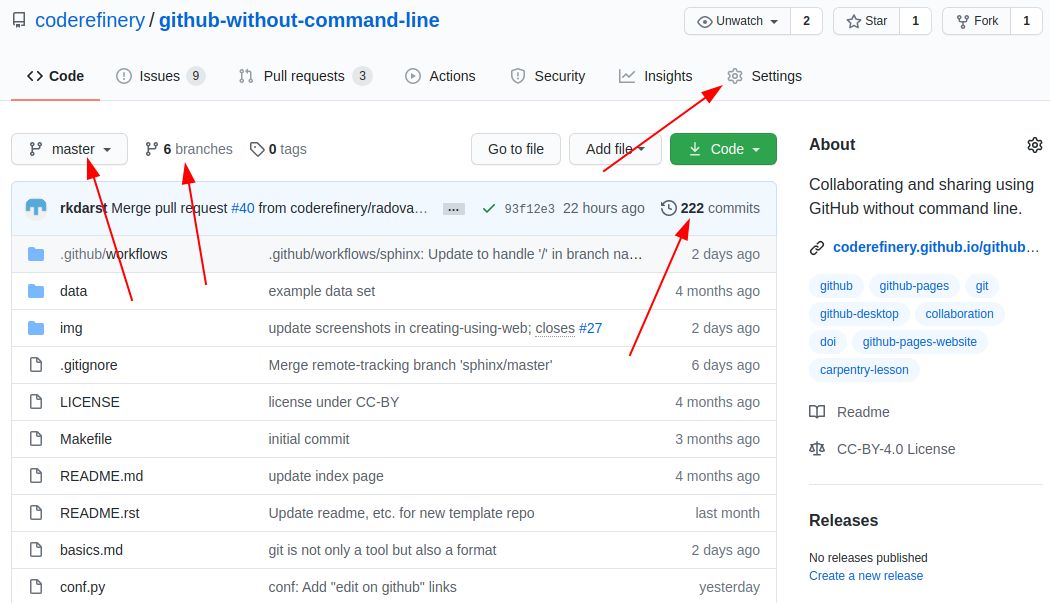
Task: Click the branch icon beside 6 branches
Action: pyautogui.click(x=152, y=149)
